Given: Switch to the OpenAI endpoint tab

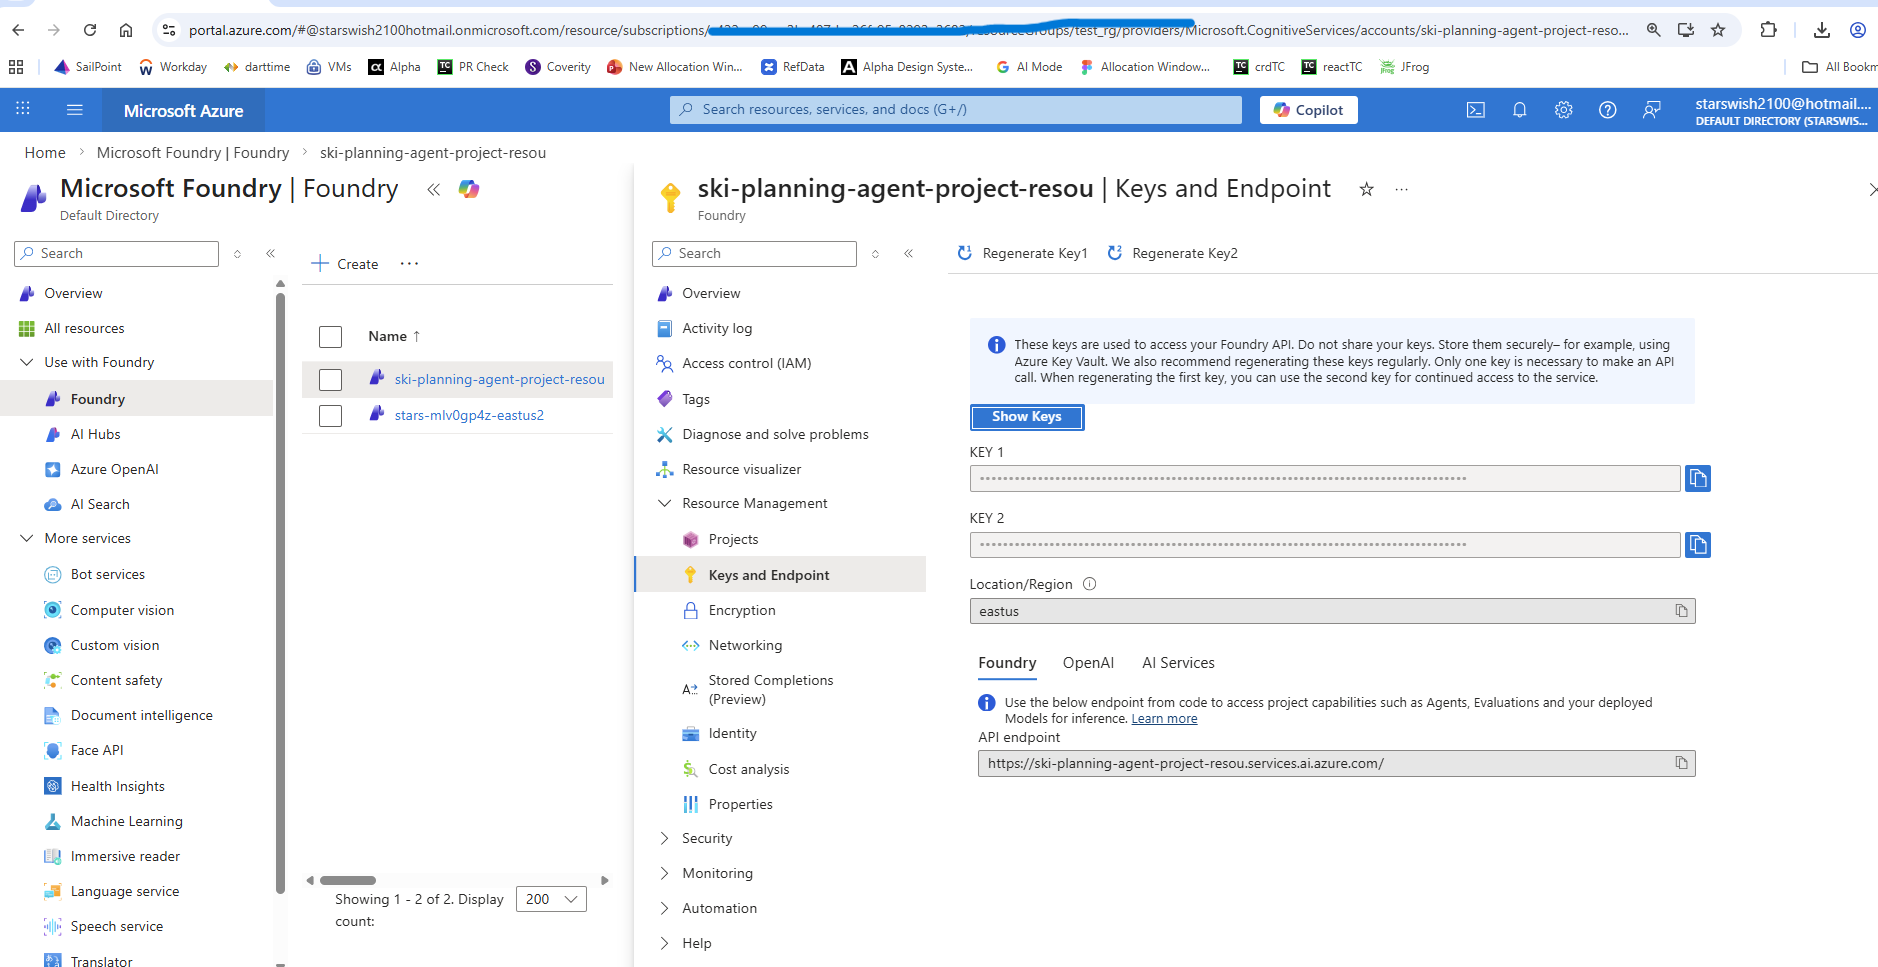Looking at the screenshot, I should click(x=1088, y=663).
